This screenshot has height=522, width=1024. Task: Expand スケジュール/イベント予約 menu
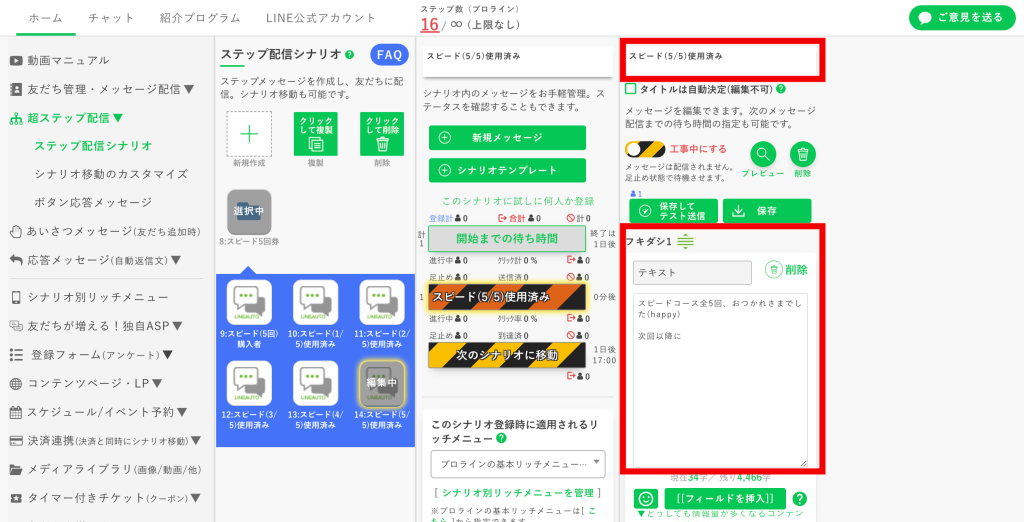pyautogui.click(x=99, y=412)
